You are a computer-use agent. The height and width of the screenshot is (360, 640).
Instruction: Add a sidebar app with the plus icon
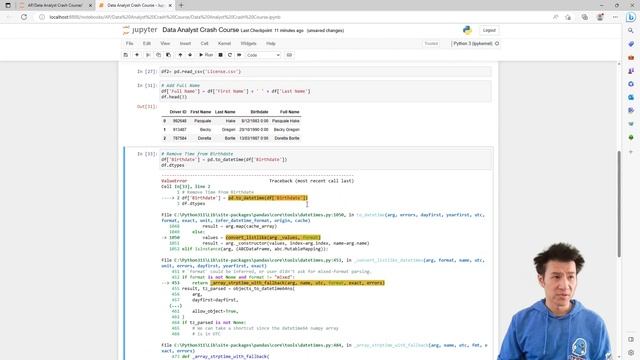tap(631, 152)
